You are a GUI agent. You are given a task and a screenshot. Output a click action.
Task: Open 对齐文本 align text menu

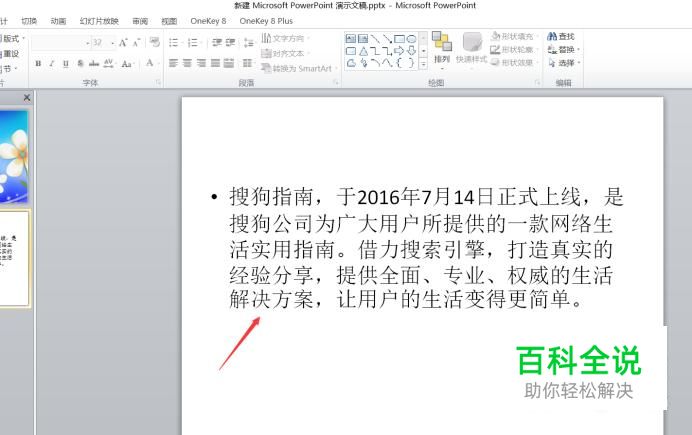pos(285,53)
